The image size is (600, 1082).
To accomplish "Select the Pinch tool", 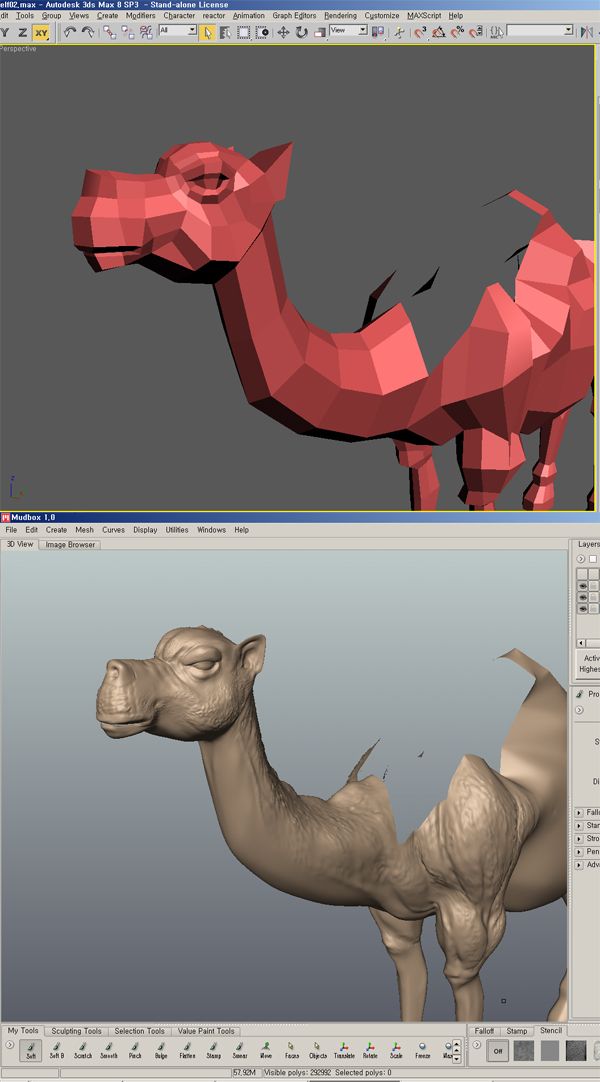I will [135, 1050].
